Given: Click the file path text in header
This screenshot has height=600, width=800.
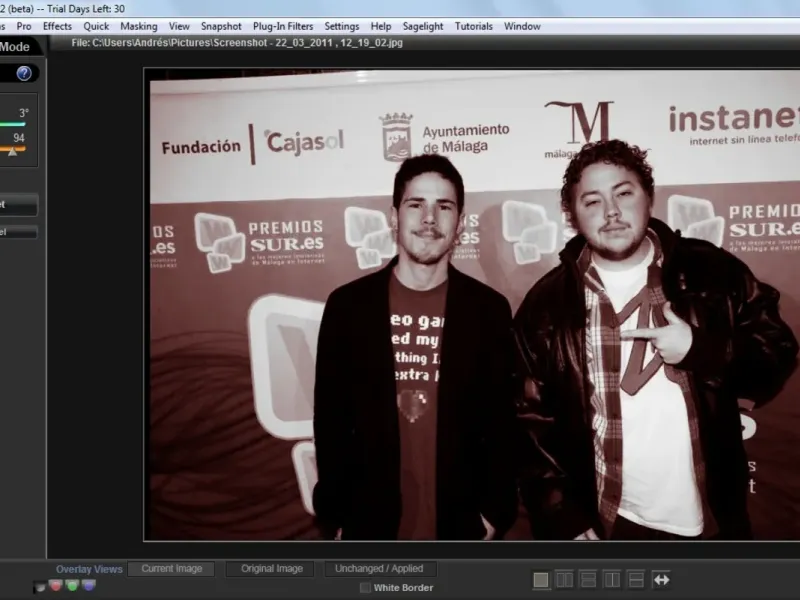Looking at the screenshot, I should (x=237, y=43).
